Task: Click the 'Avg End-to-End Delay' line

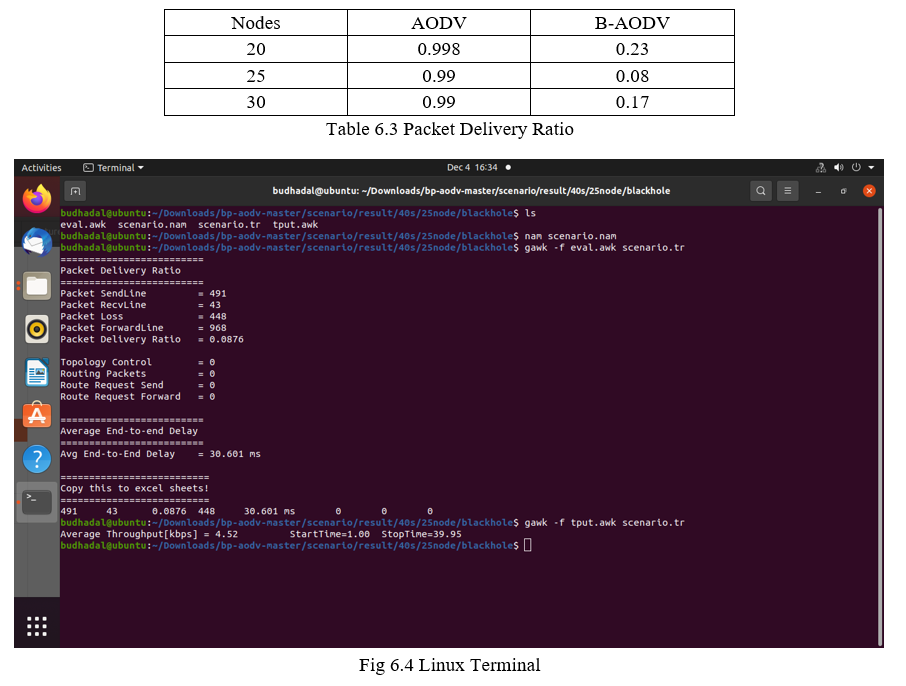Action: 161,454
